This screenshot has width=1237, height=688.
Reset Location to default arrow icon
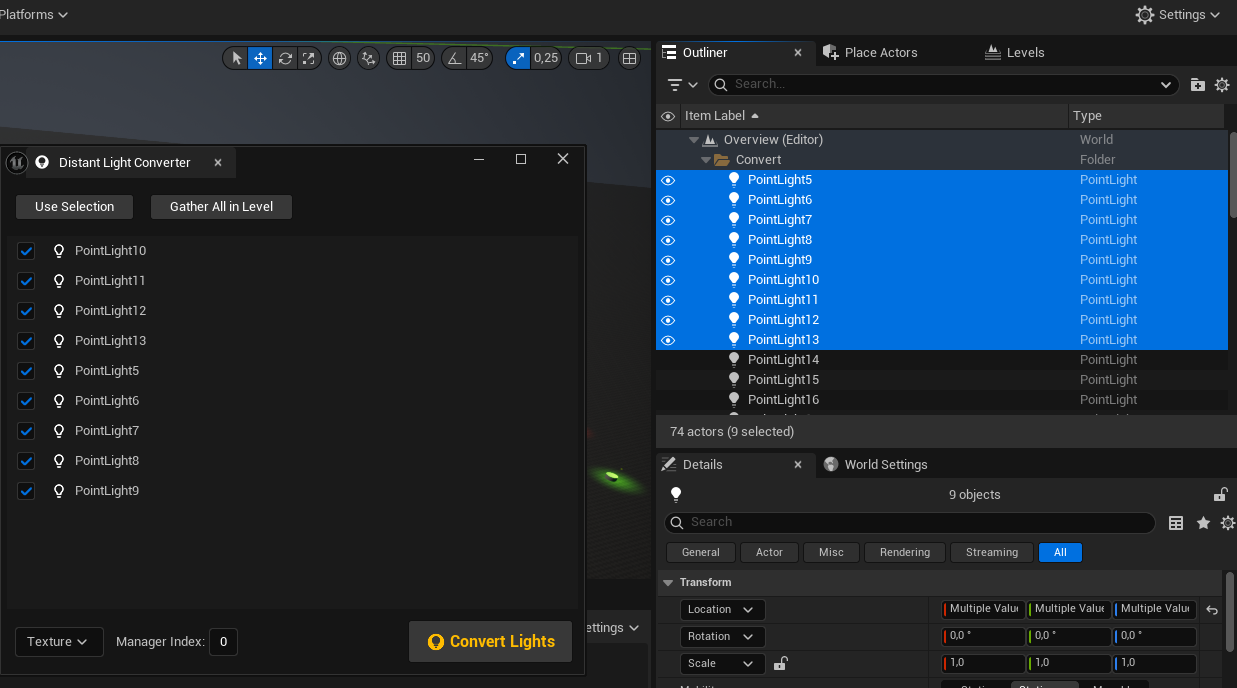(1212, 609)
